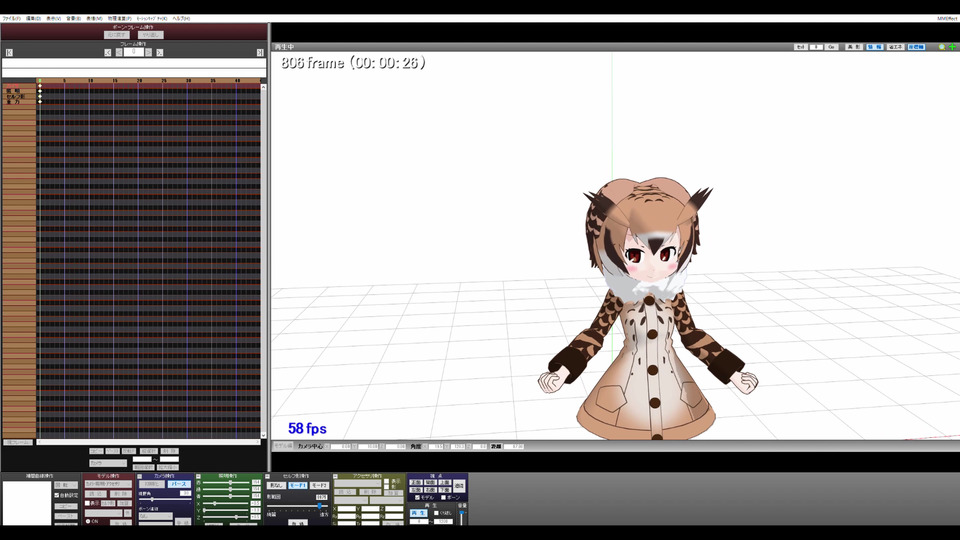Screen dimensions: 960x540
Task: Click the 右面 right view button
Action: (430, 490)
